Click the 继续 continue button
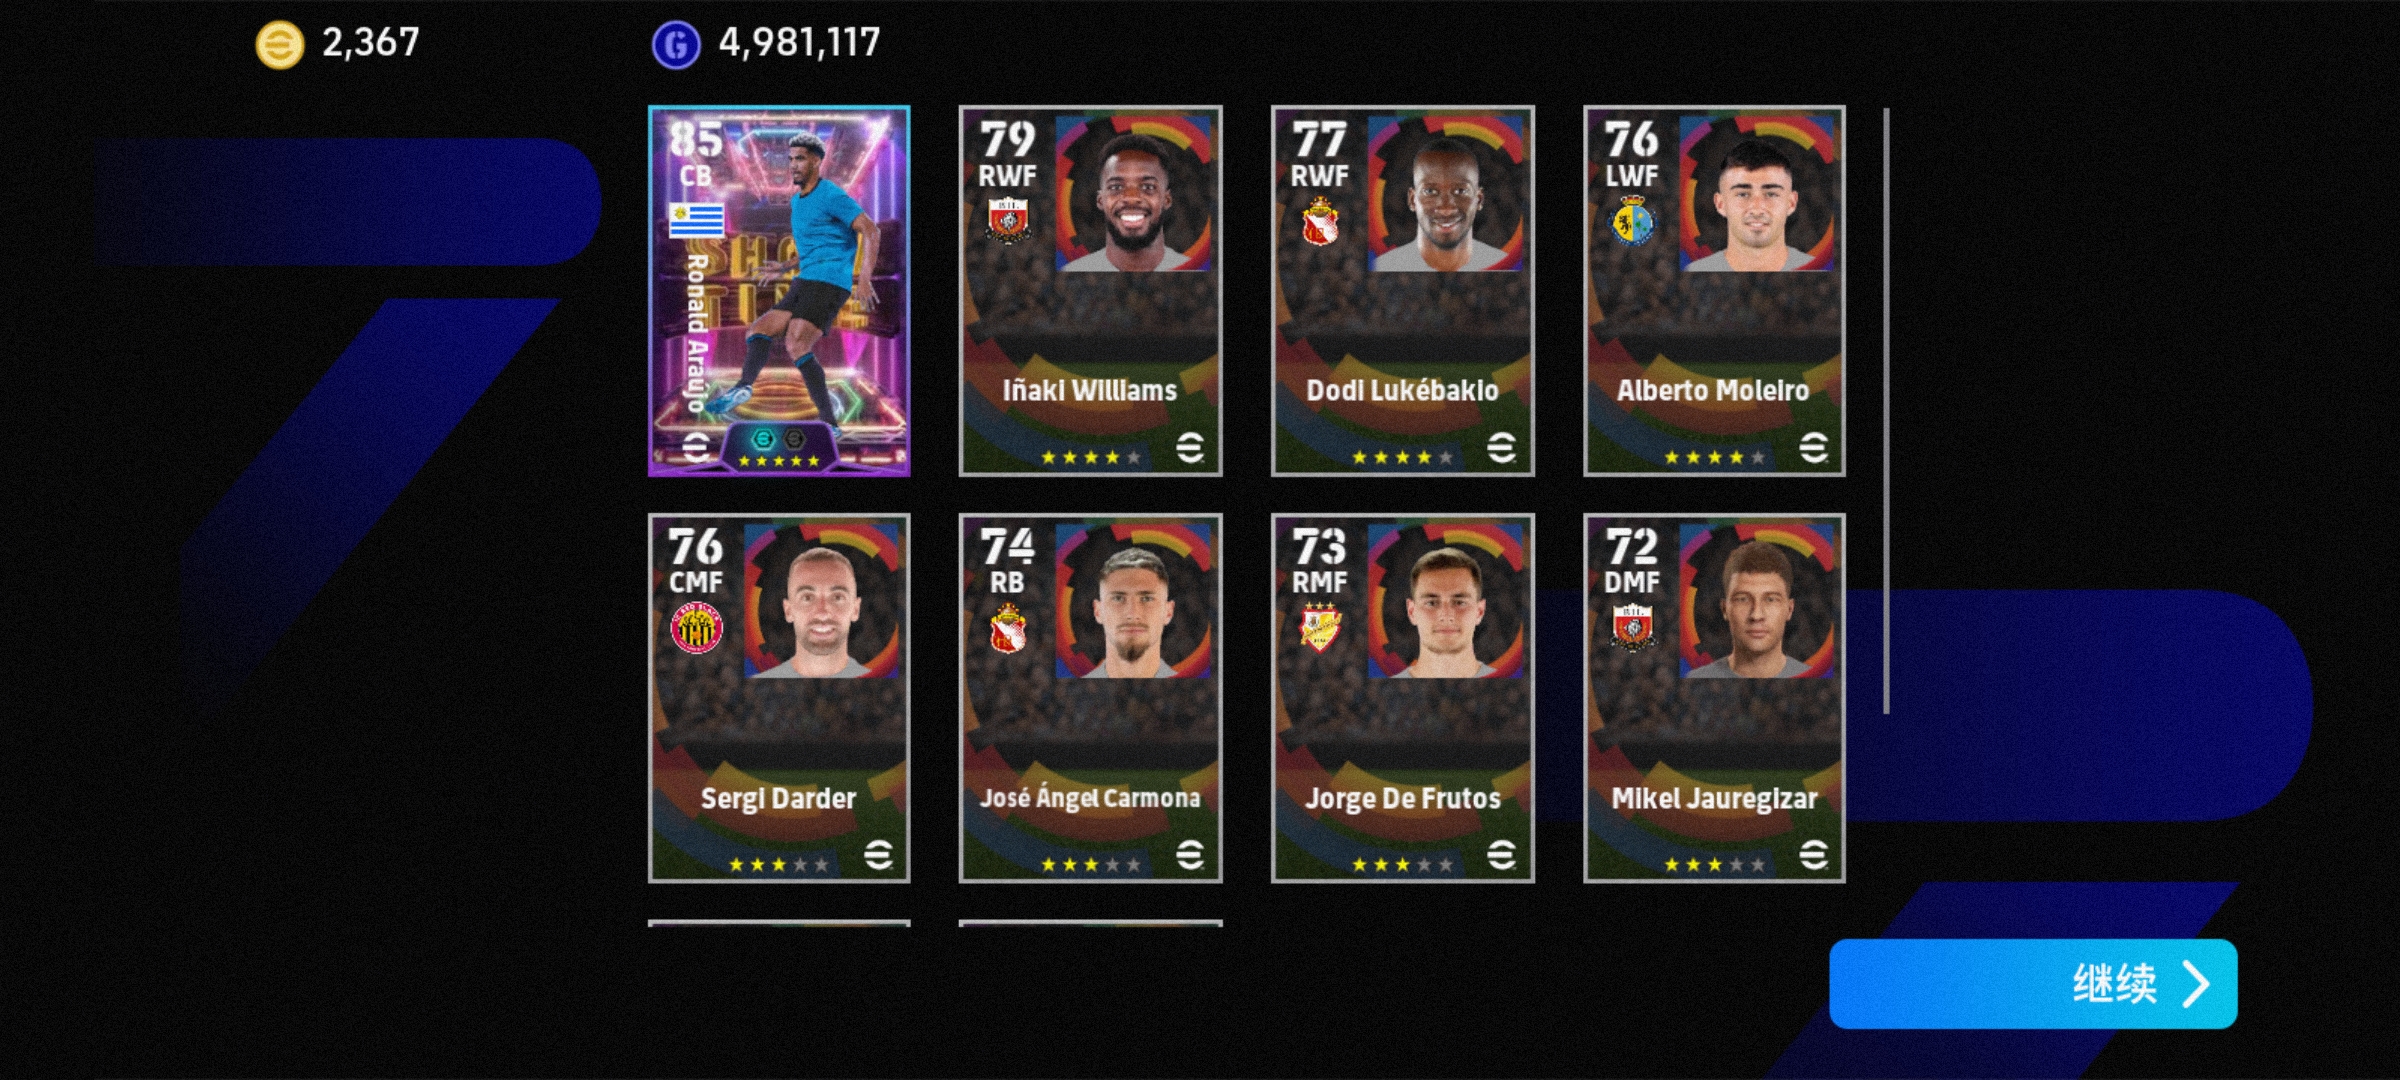Viewport: 2400px width, 1080px height. [x=2033, y=984]
